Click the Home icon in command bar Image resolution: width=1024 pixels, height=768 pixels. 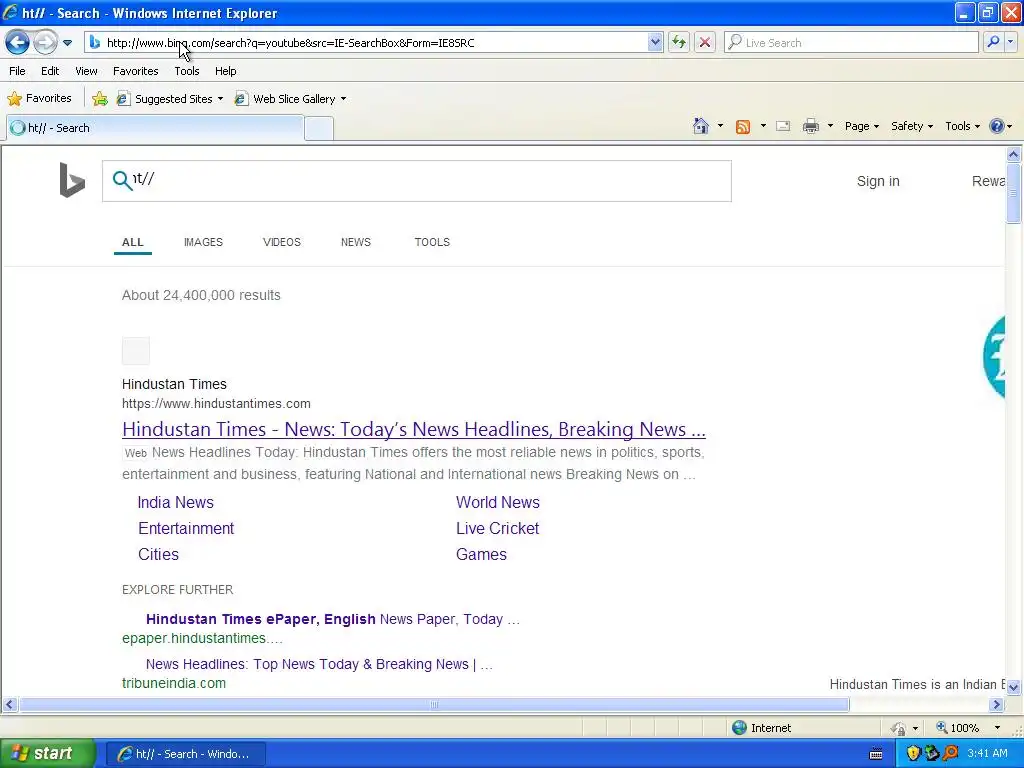point(701,126)
